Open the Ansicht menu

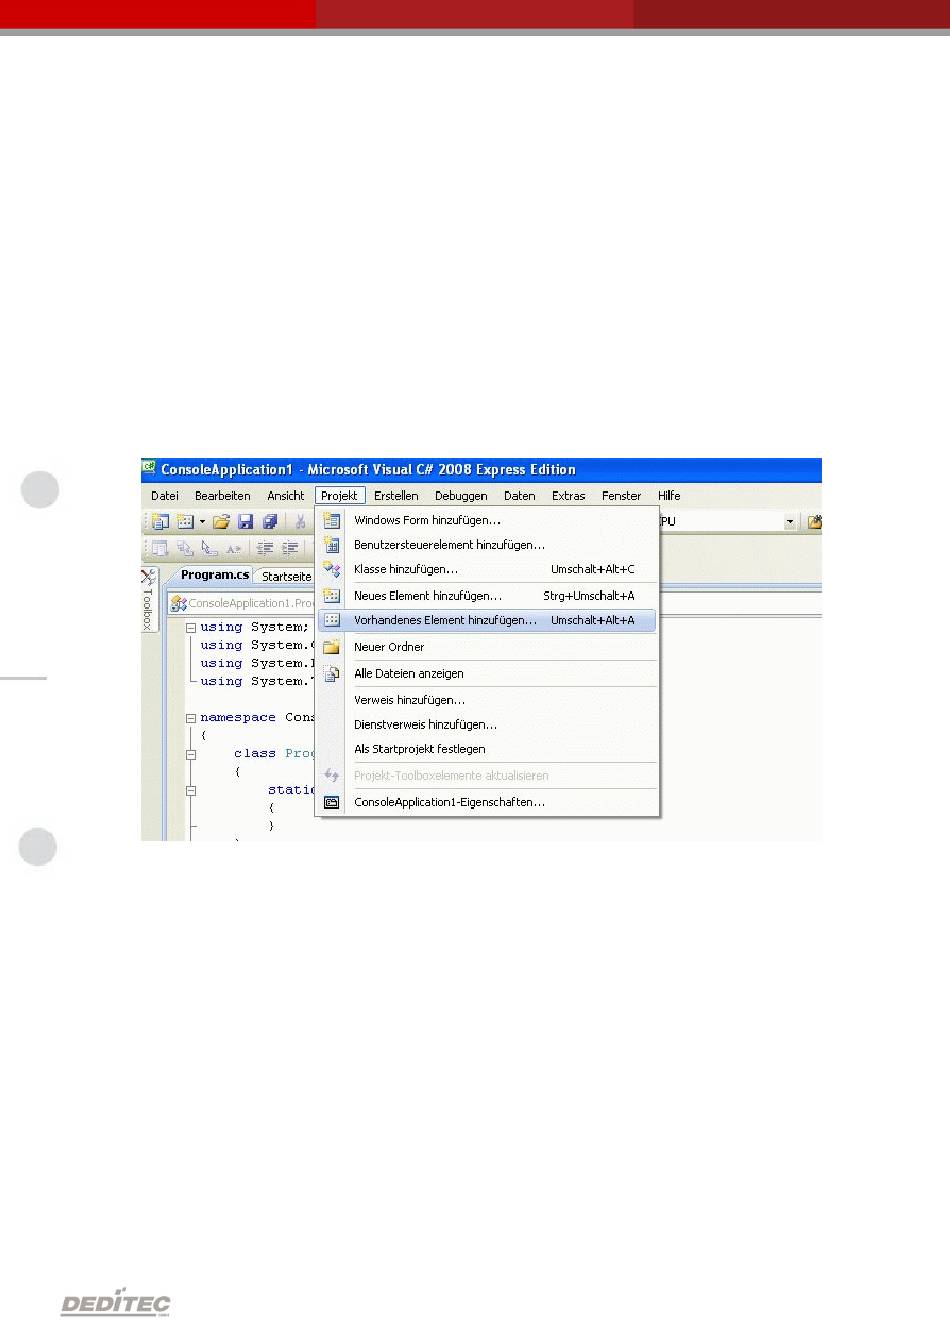[286, 495]
